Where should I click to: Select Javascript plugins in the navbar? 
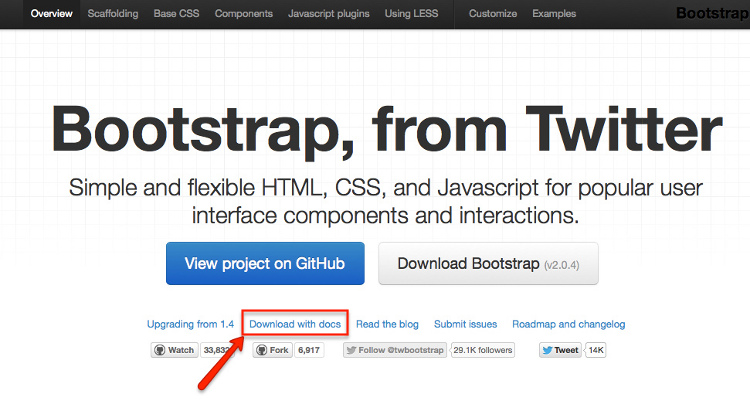point(328,14)
